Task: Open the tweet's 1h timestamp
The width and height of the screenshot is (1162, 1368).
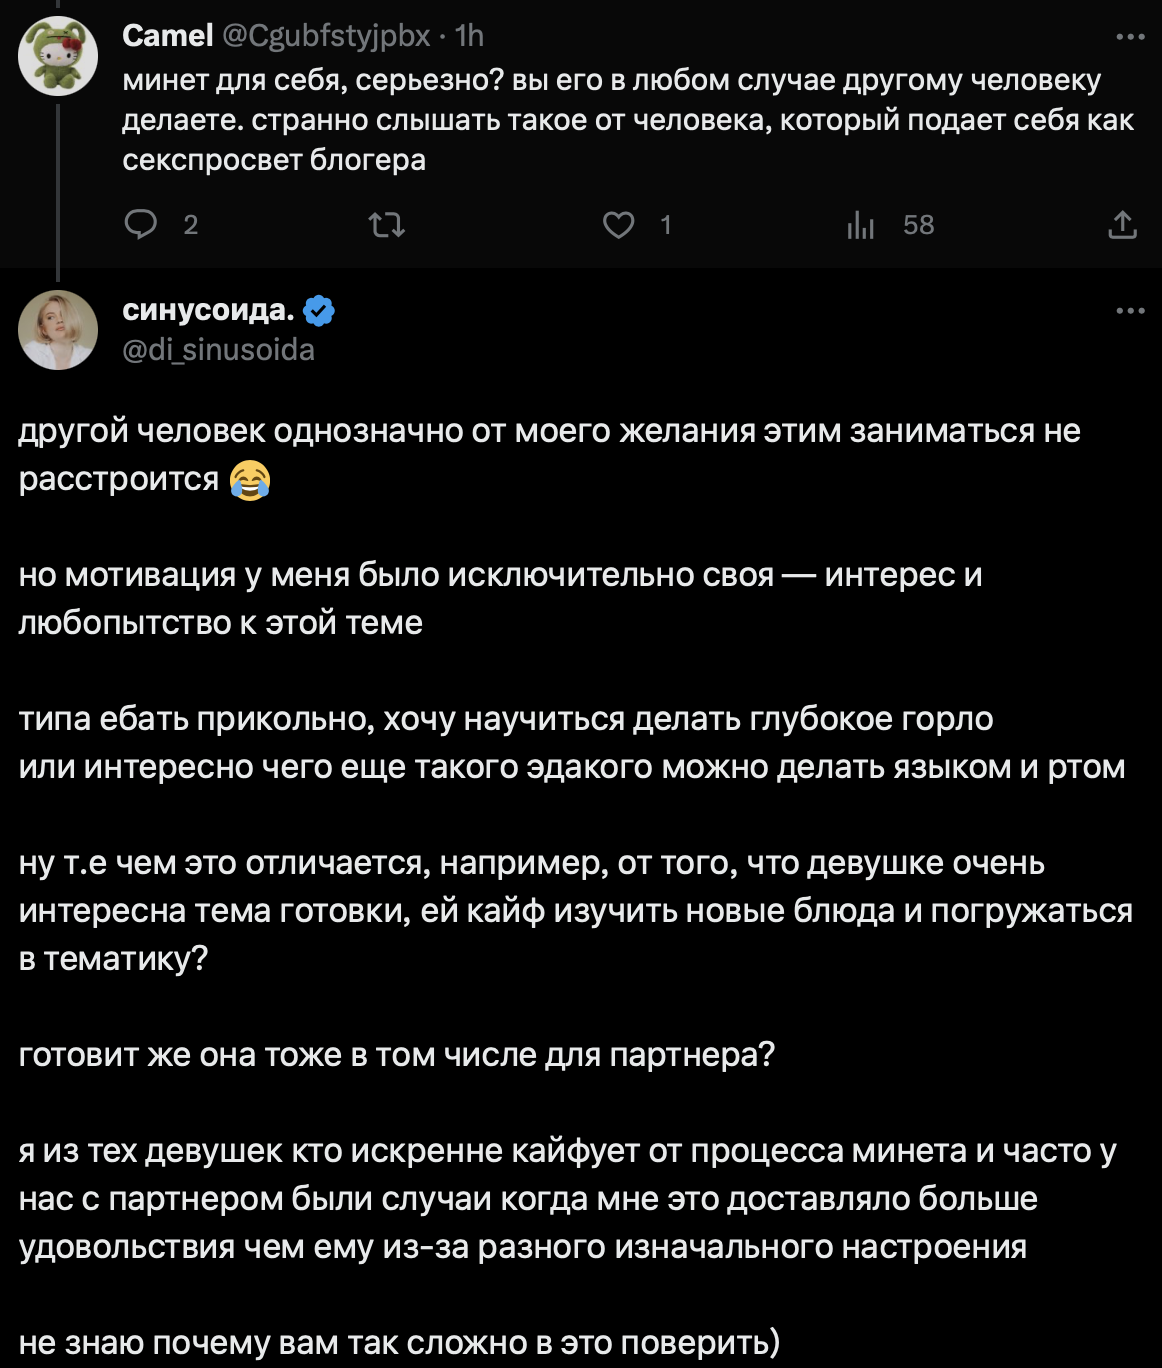Action: (x=470, y=36)
